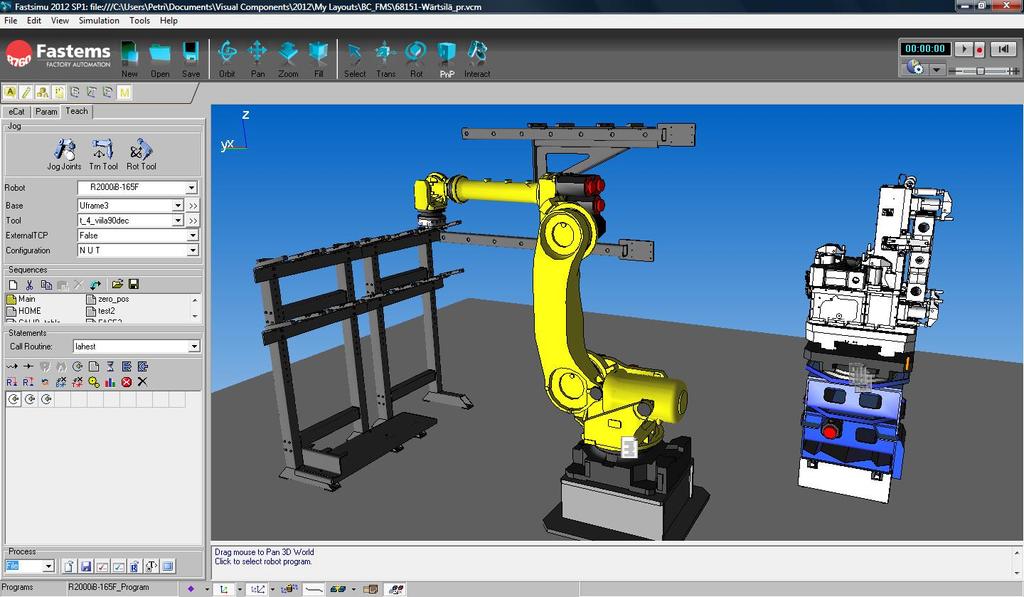Activate the PnP tool

tap(447, 58)
